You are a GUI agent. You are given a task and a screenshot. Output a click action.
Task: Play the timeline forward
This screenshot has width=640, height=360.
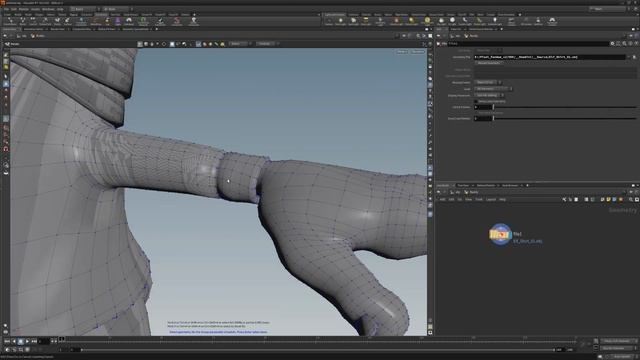tap(27, 341)
